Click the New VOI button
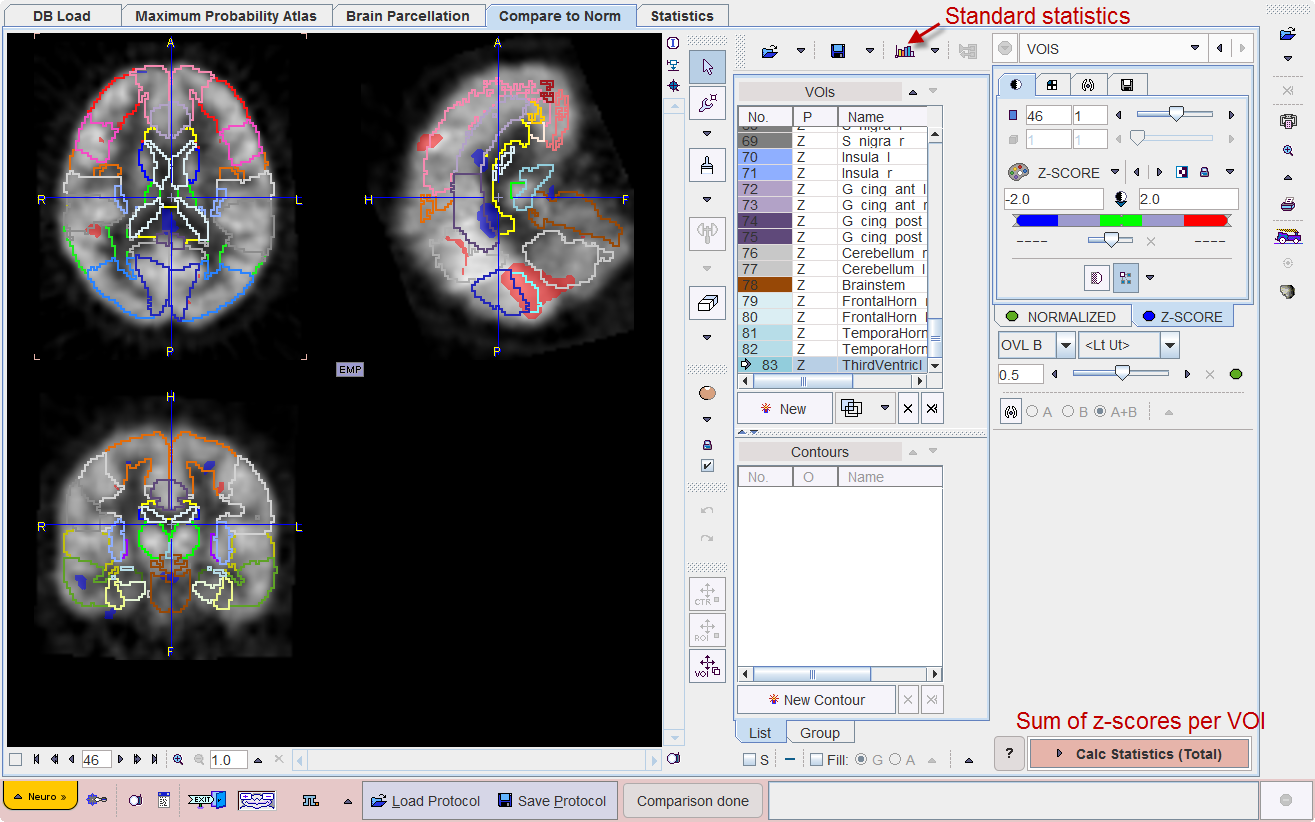The image size is (1315, 822). 784,408
